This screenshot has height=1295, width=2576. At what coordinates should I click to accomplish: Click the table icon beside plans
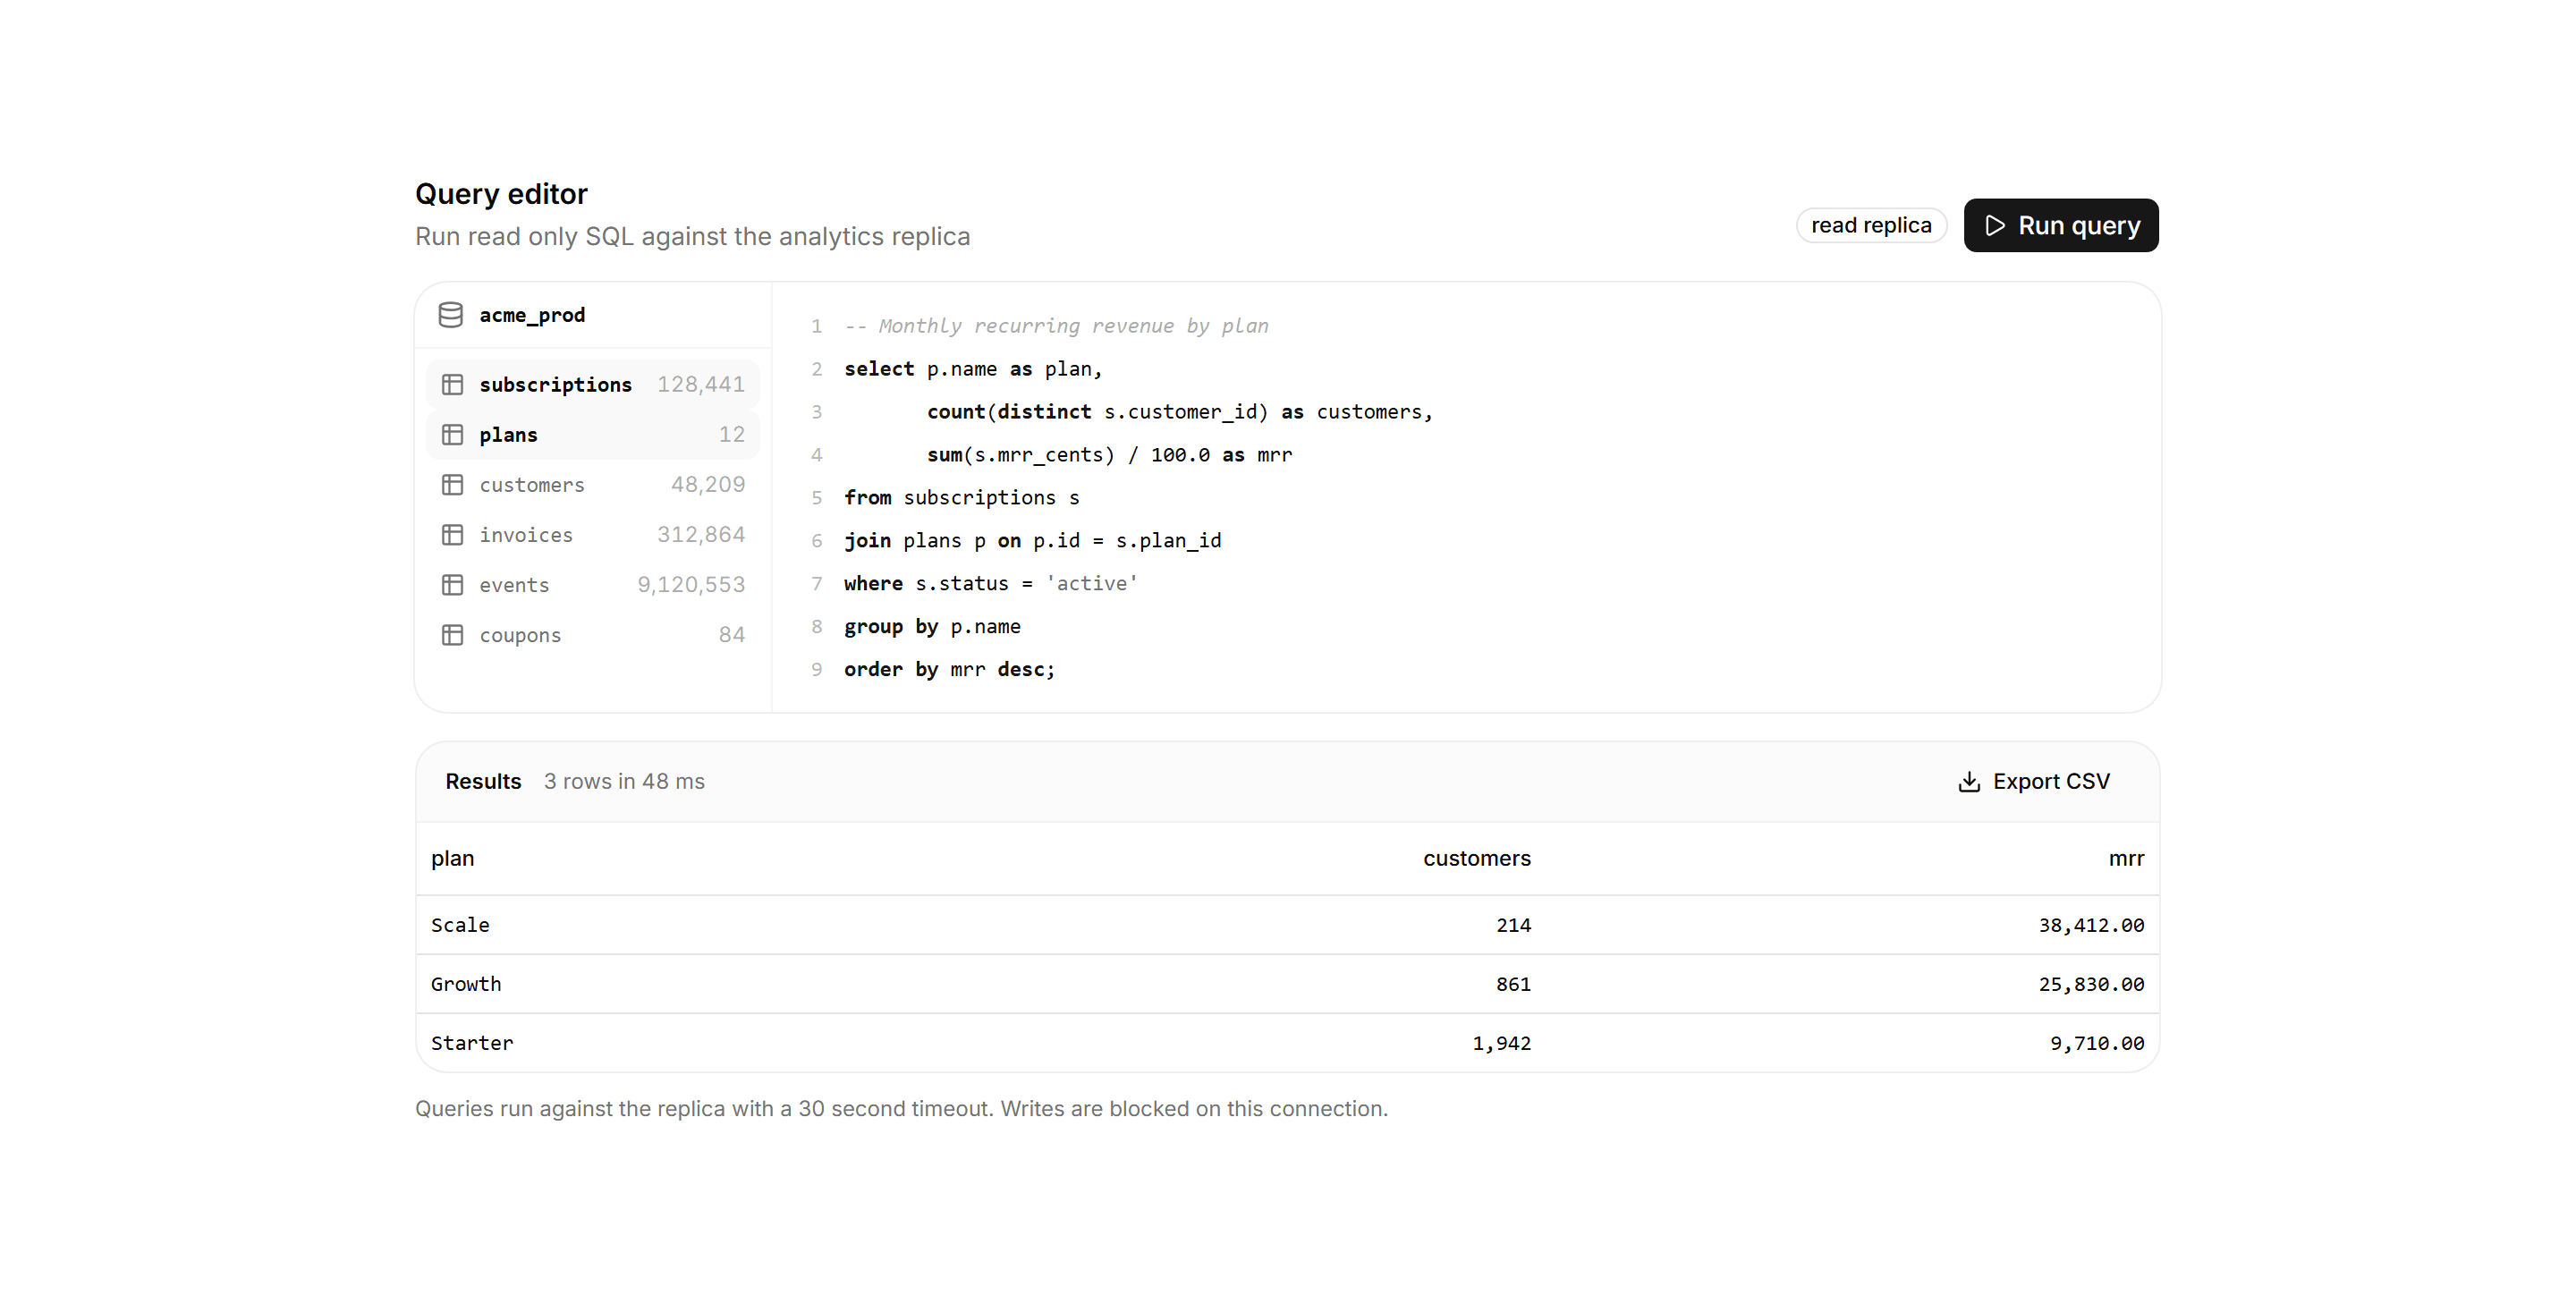(452, 435)
